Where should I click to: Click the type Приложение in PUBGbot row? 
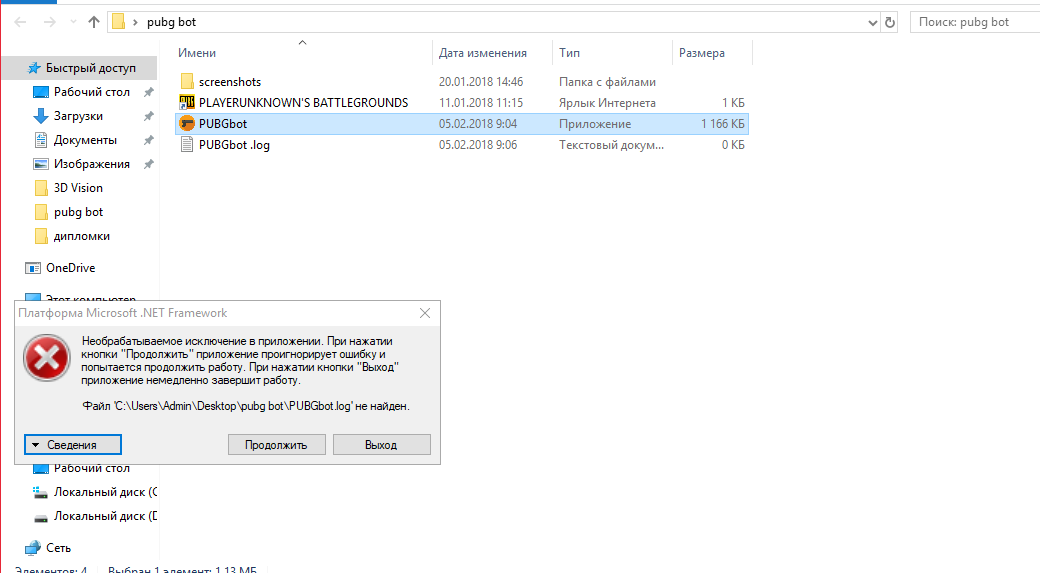point(595,123)
